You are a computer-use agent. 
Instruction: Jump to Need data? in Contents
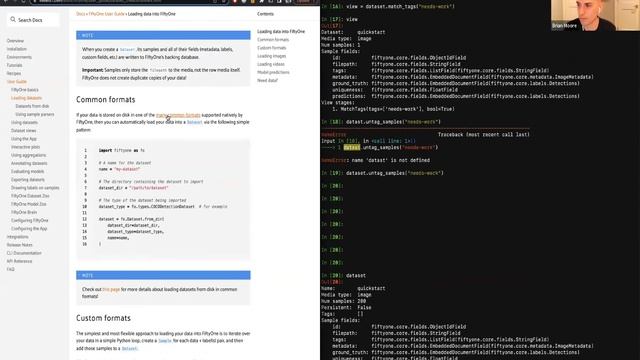coord(267,80)
